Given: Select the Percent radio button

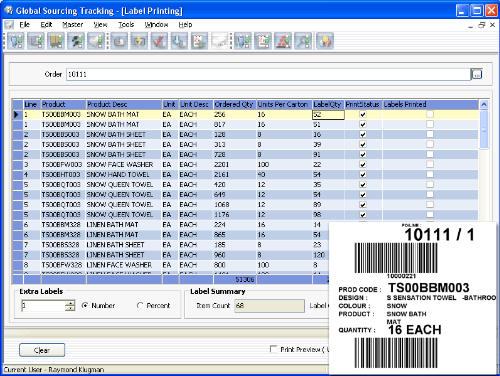Looking at the screenshot, I should (x=140, y=305).
